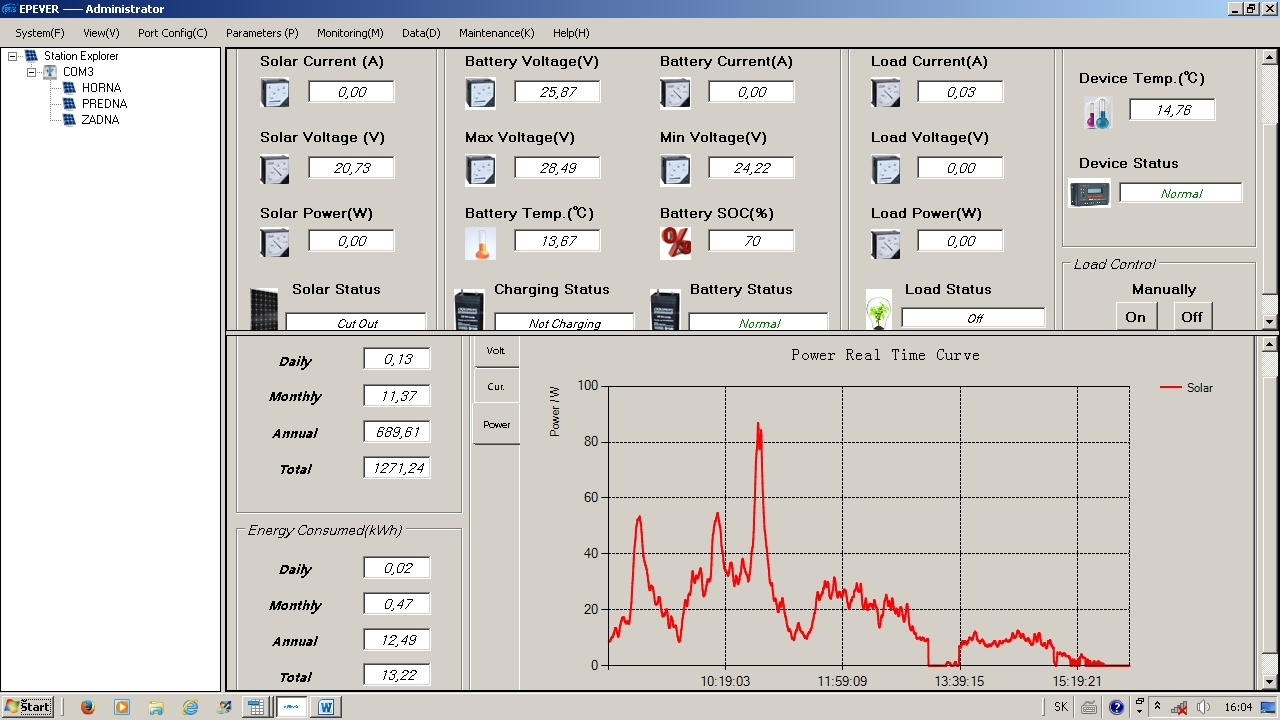Open the Parameters(P) menu

pyautogui.click(x=262, y=33)
